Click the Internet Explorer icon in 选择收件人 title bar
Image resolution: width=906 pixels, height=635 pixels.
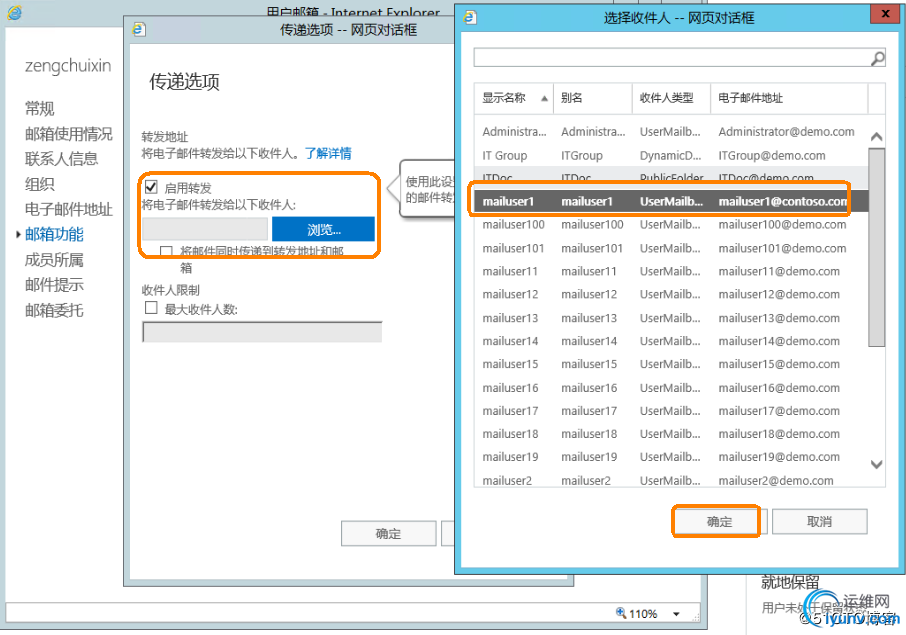coord(470,17)
